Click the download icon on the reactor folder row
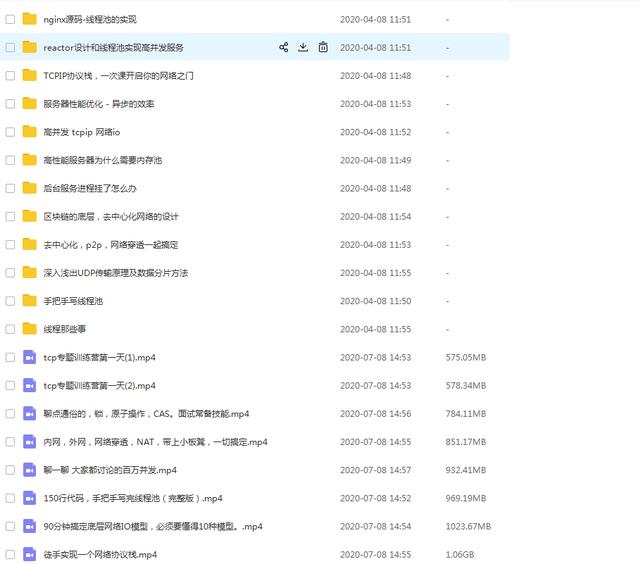This screenshot has width=640, height=564. [x=303, y=47]
